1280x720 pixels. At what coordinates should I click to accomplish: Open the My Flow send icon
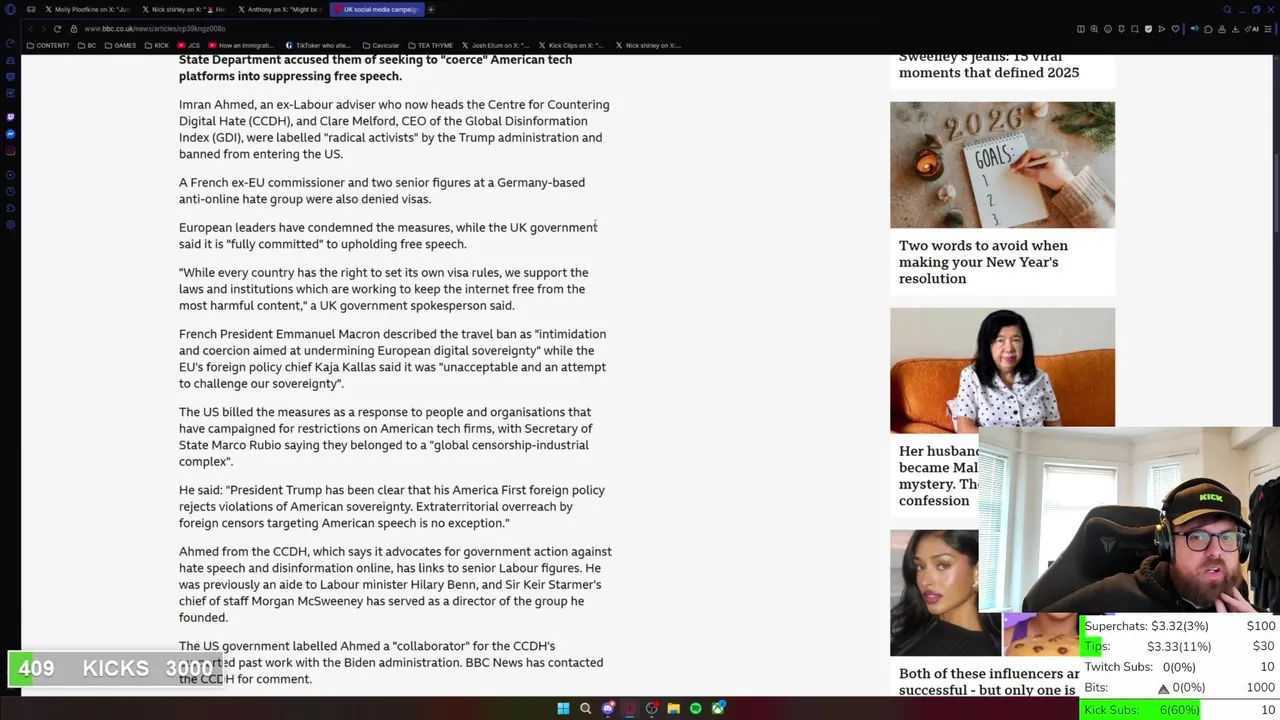pyautogui.click(x=1161, y=29)
